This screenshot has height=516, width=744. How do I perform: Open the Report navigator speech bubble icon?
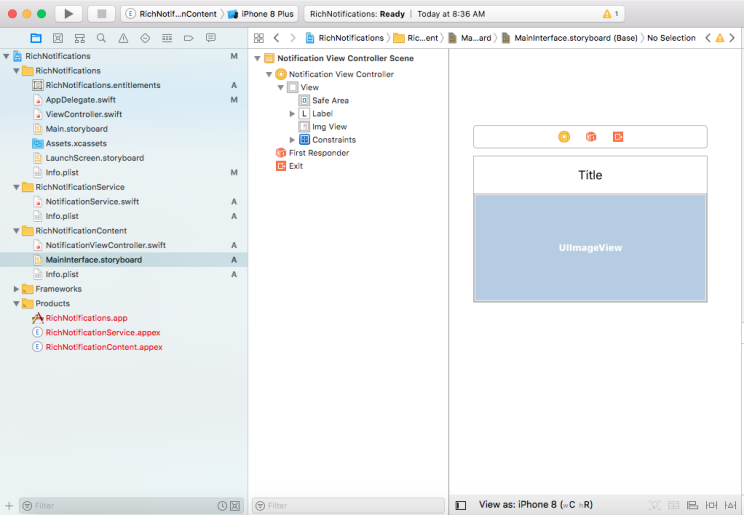211,38
